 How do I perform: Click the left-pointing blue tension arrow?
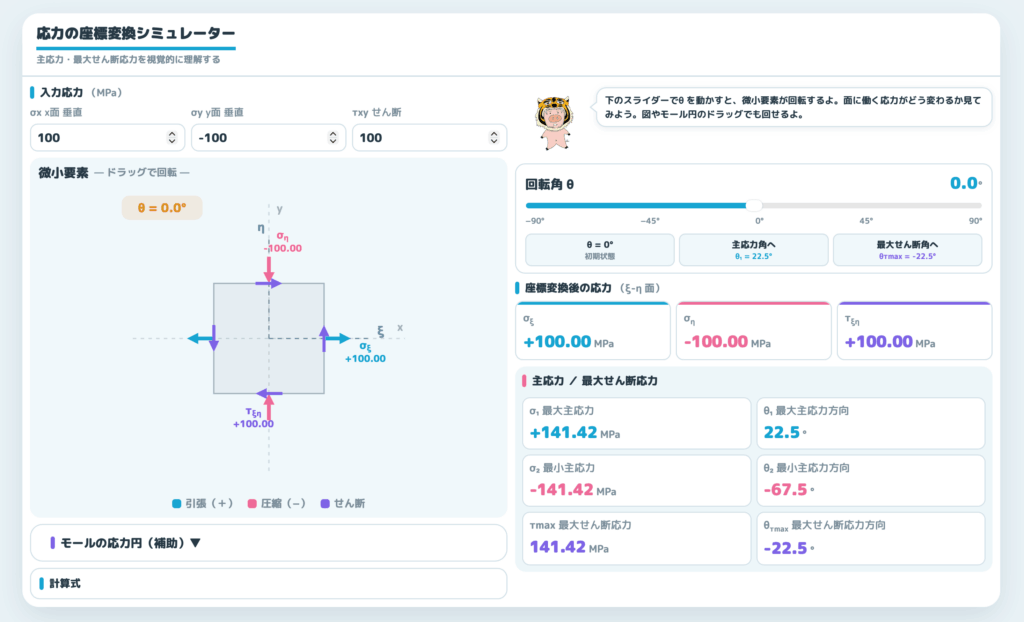[x=200, y=338]
